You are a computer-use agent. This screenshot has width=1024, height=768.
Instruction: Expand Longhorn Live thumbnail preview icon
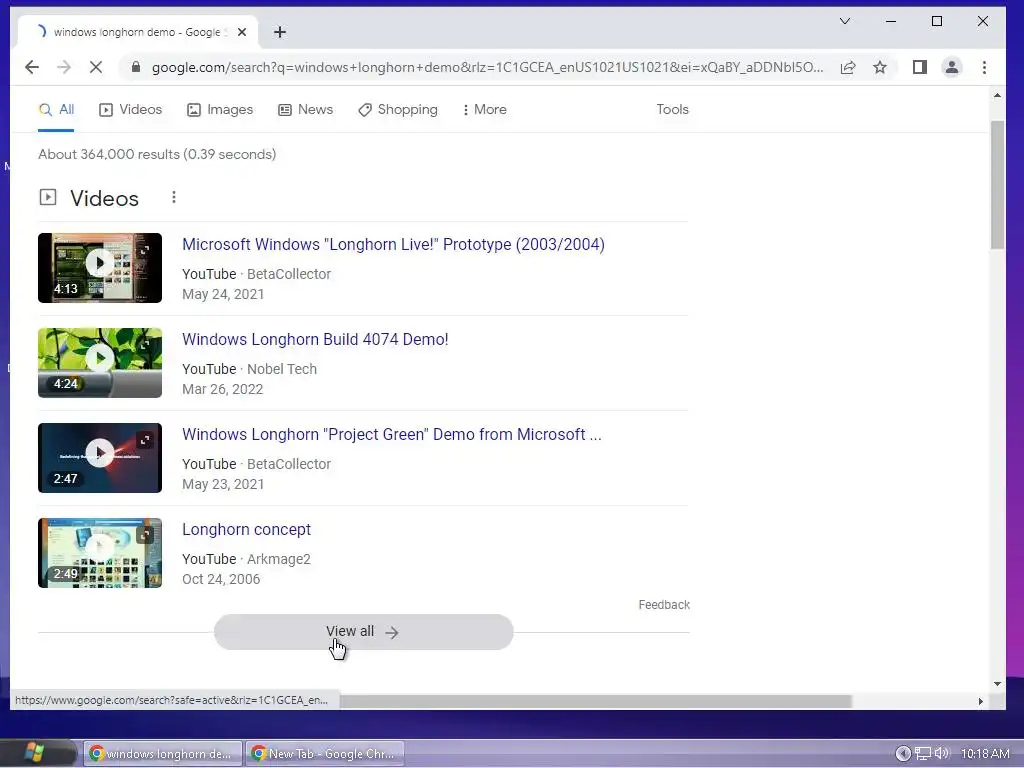[x=144, y=250]
